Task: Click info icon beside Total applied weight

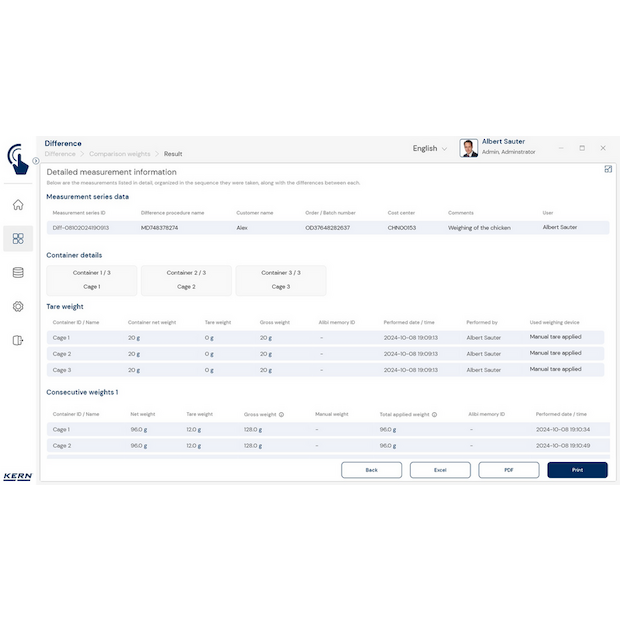Action: point(434,414)
